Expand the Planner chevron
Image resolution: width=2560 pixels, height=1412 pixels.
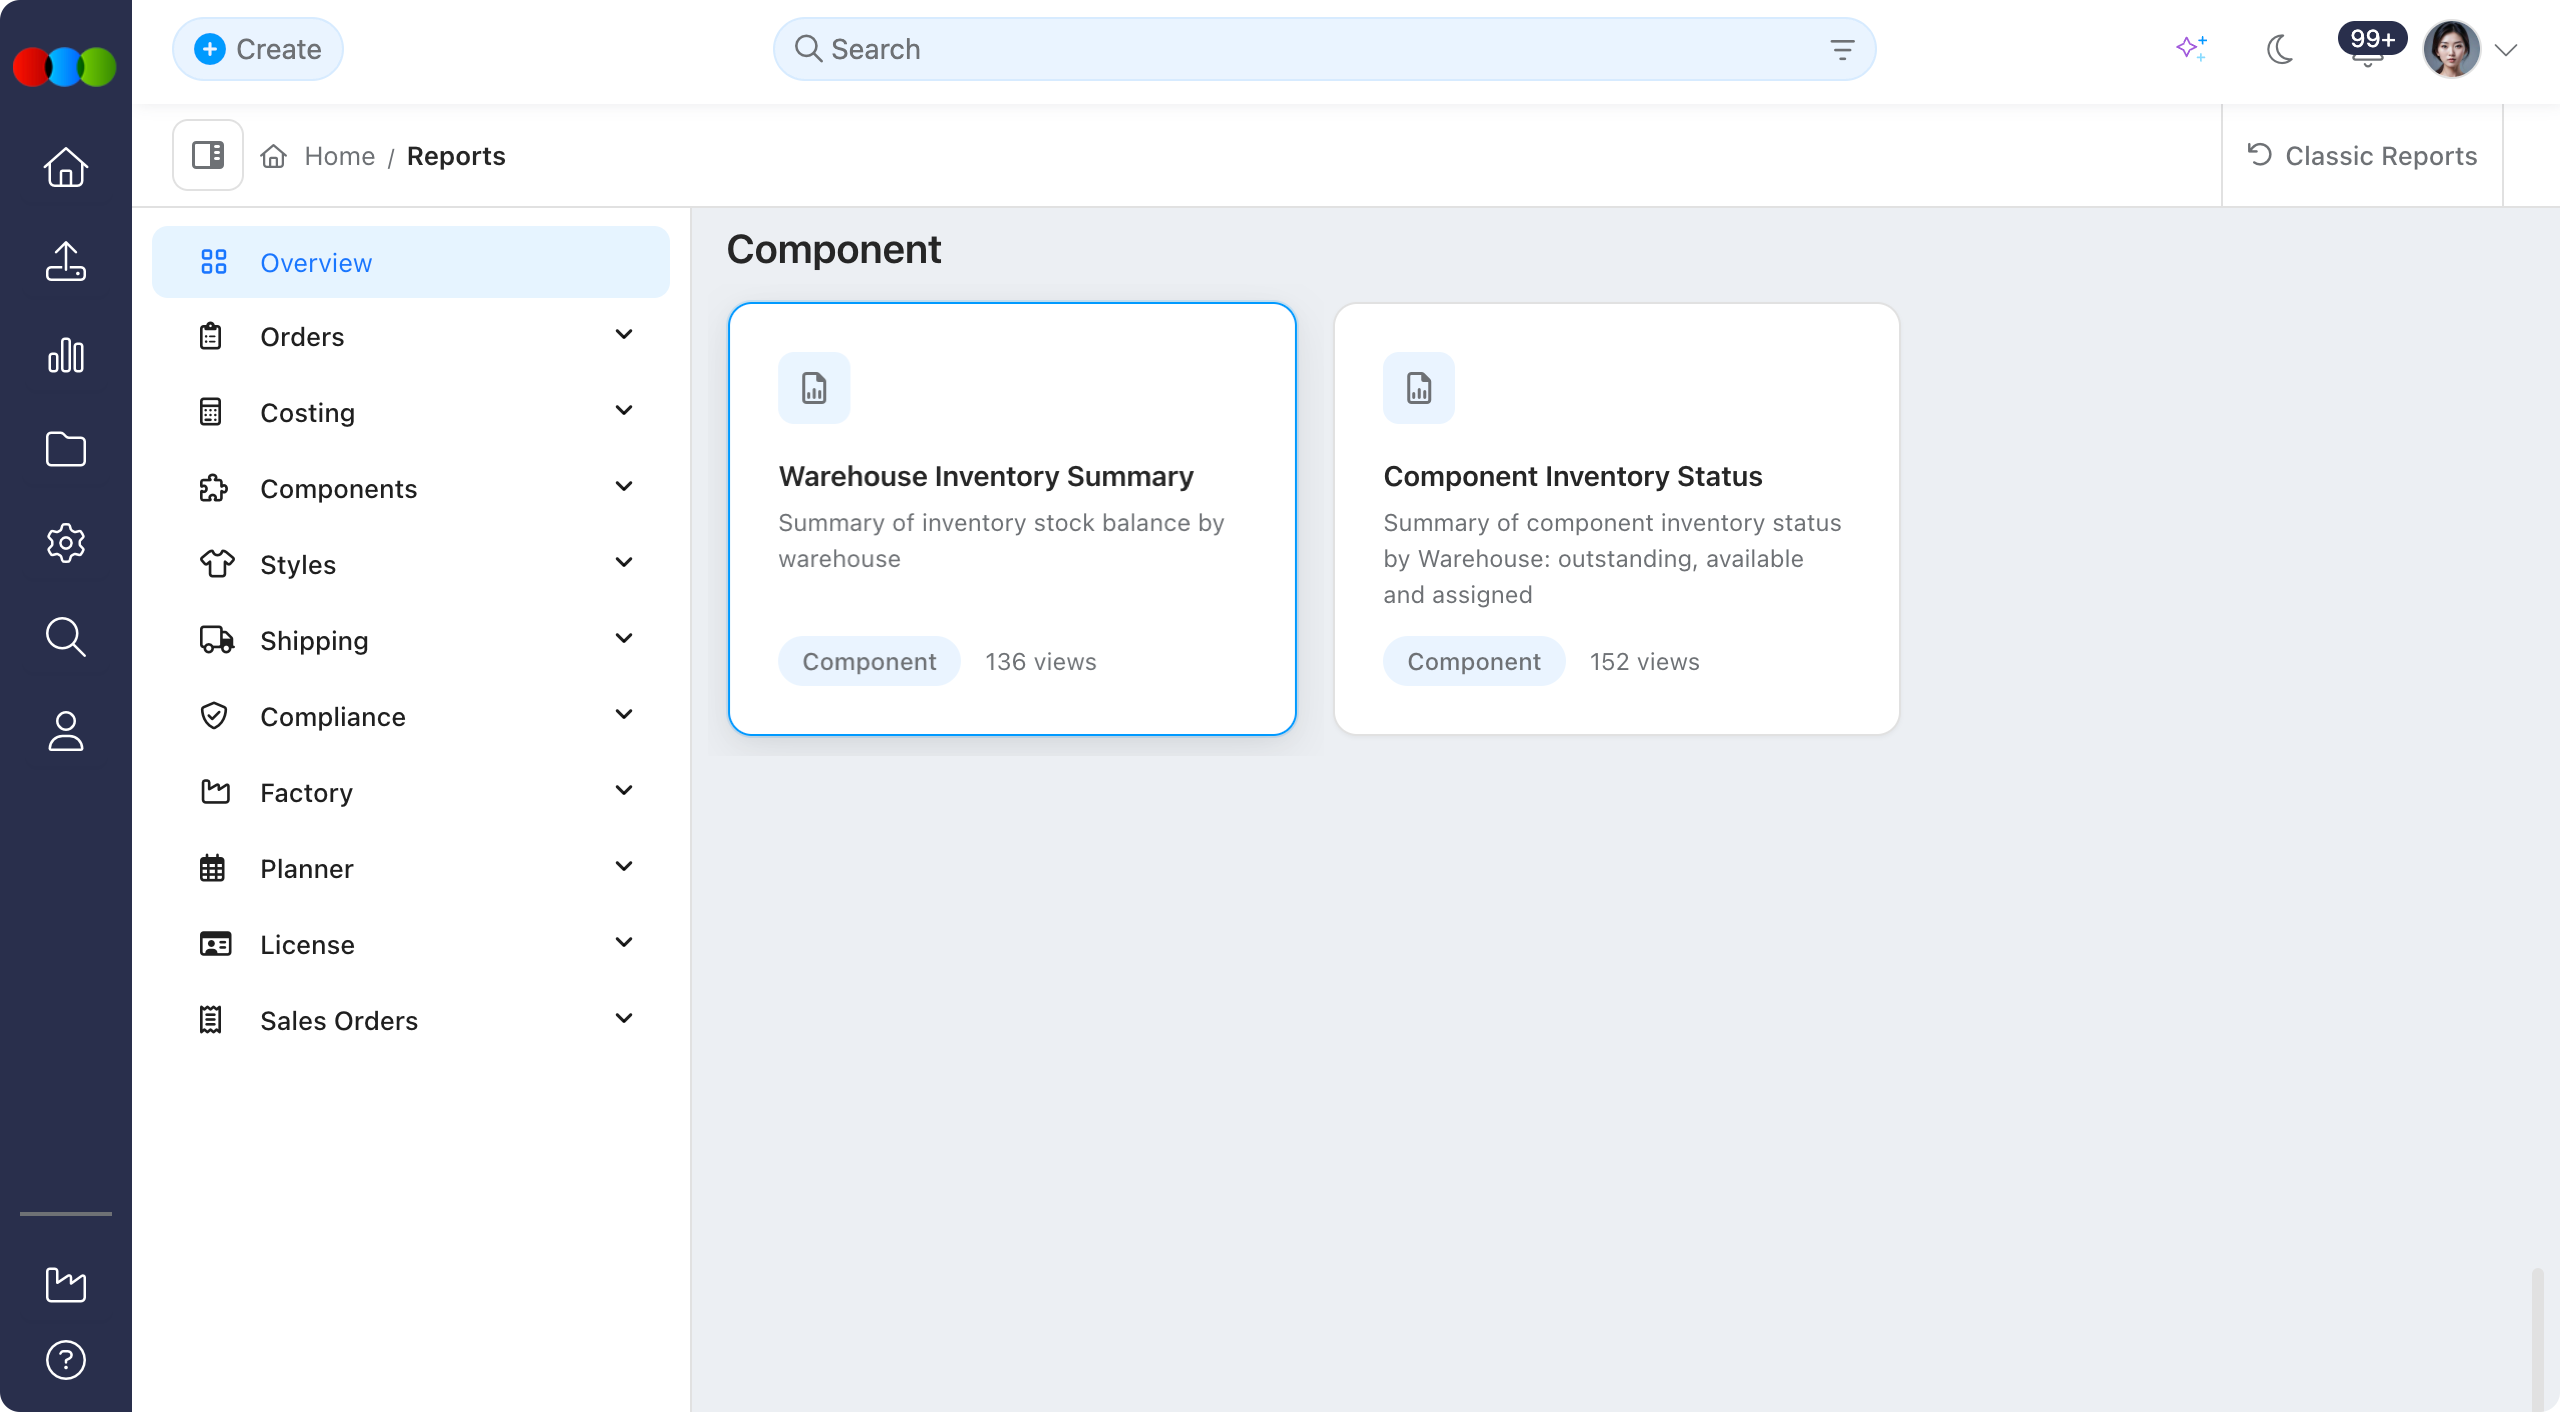click(x=624, y=867)
